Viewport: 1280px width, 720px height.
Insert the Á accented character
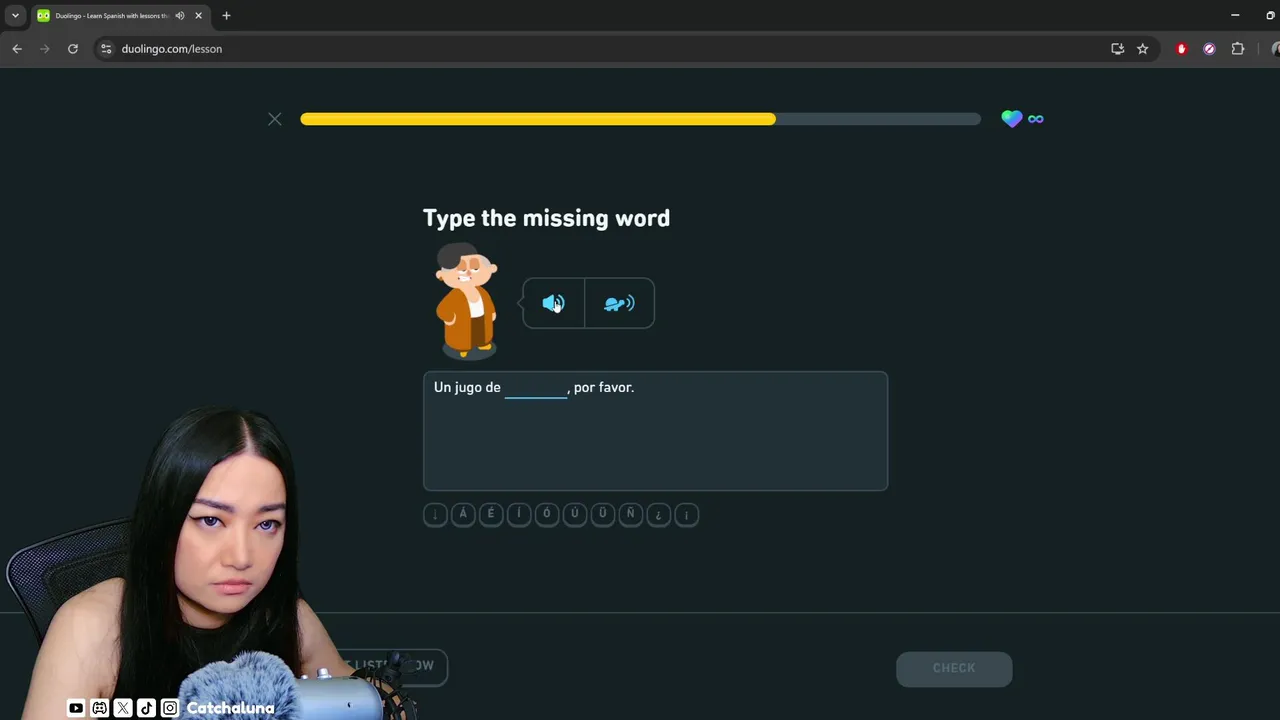point(462,514)
